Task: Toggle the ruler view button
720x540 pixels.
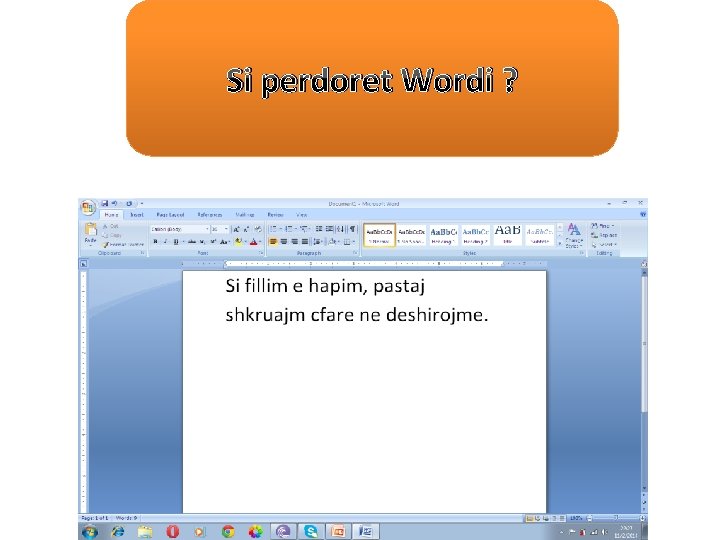Action: coord(644,264)
